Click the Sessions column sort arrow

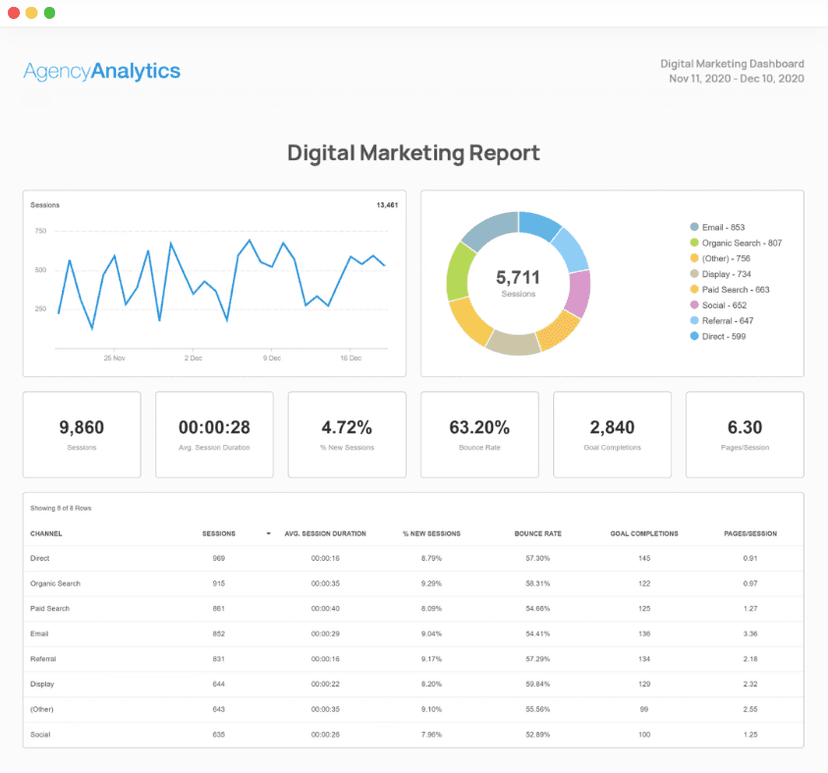click(x=268, y=534)
